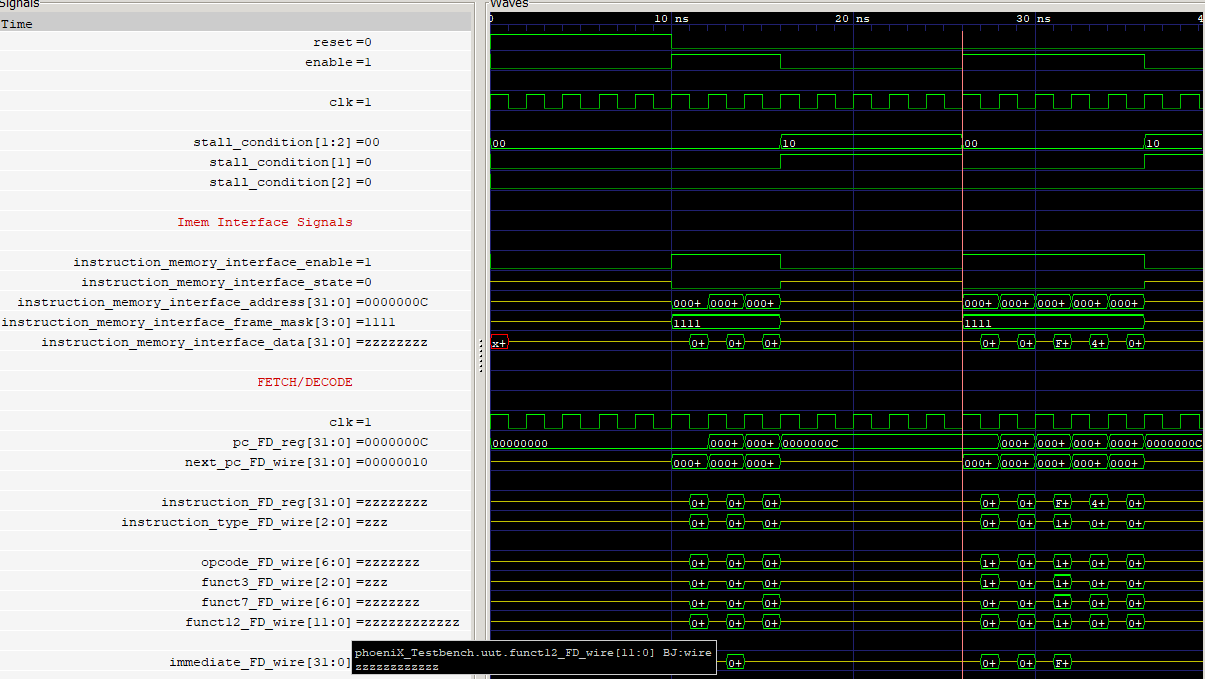Image resolution: width=1205 pixels, height=679 pixels.
Task: Click the red x+ value in data wave
Action: [x=499, y=342]
